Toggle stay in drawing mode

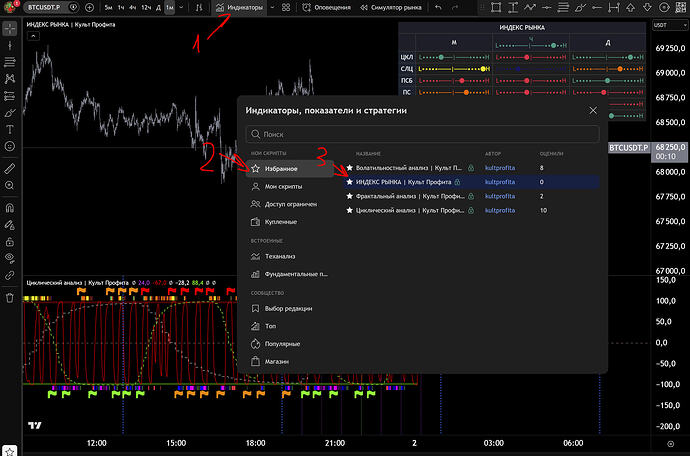pos(10,225)
